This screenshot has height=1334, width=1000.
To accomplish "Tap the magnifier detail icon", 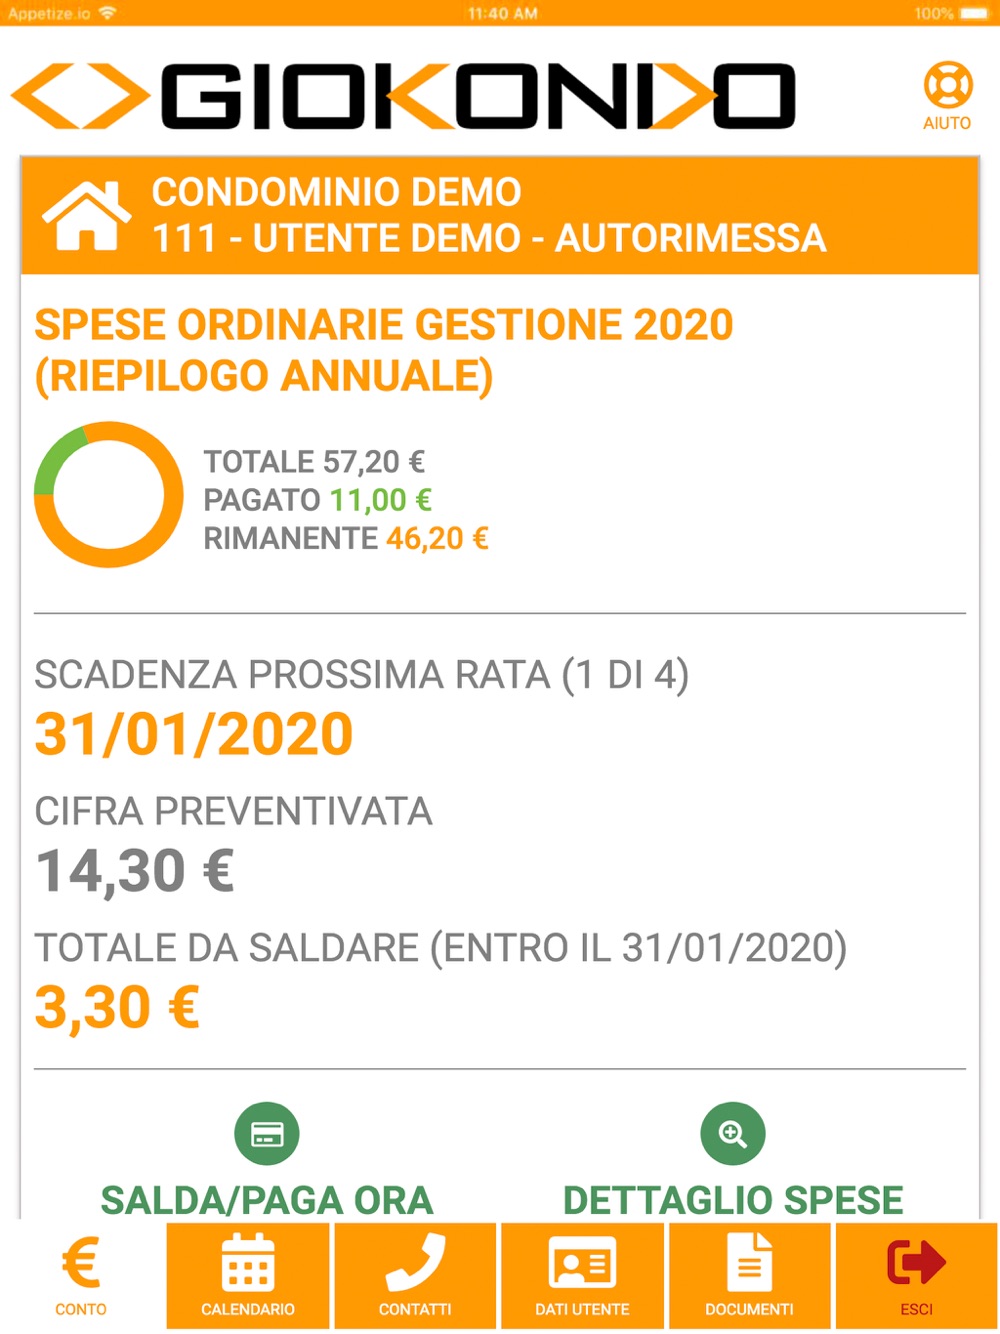I will 733,1134.
